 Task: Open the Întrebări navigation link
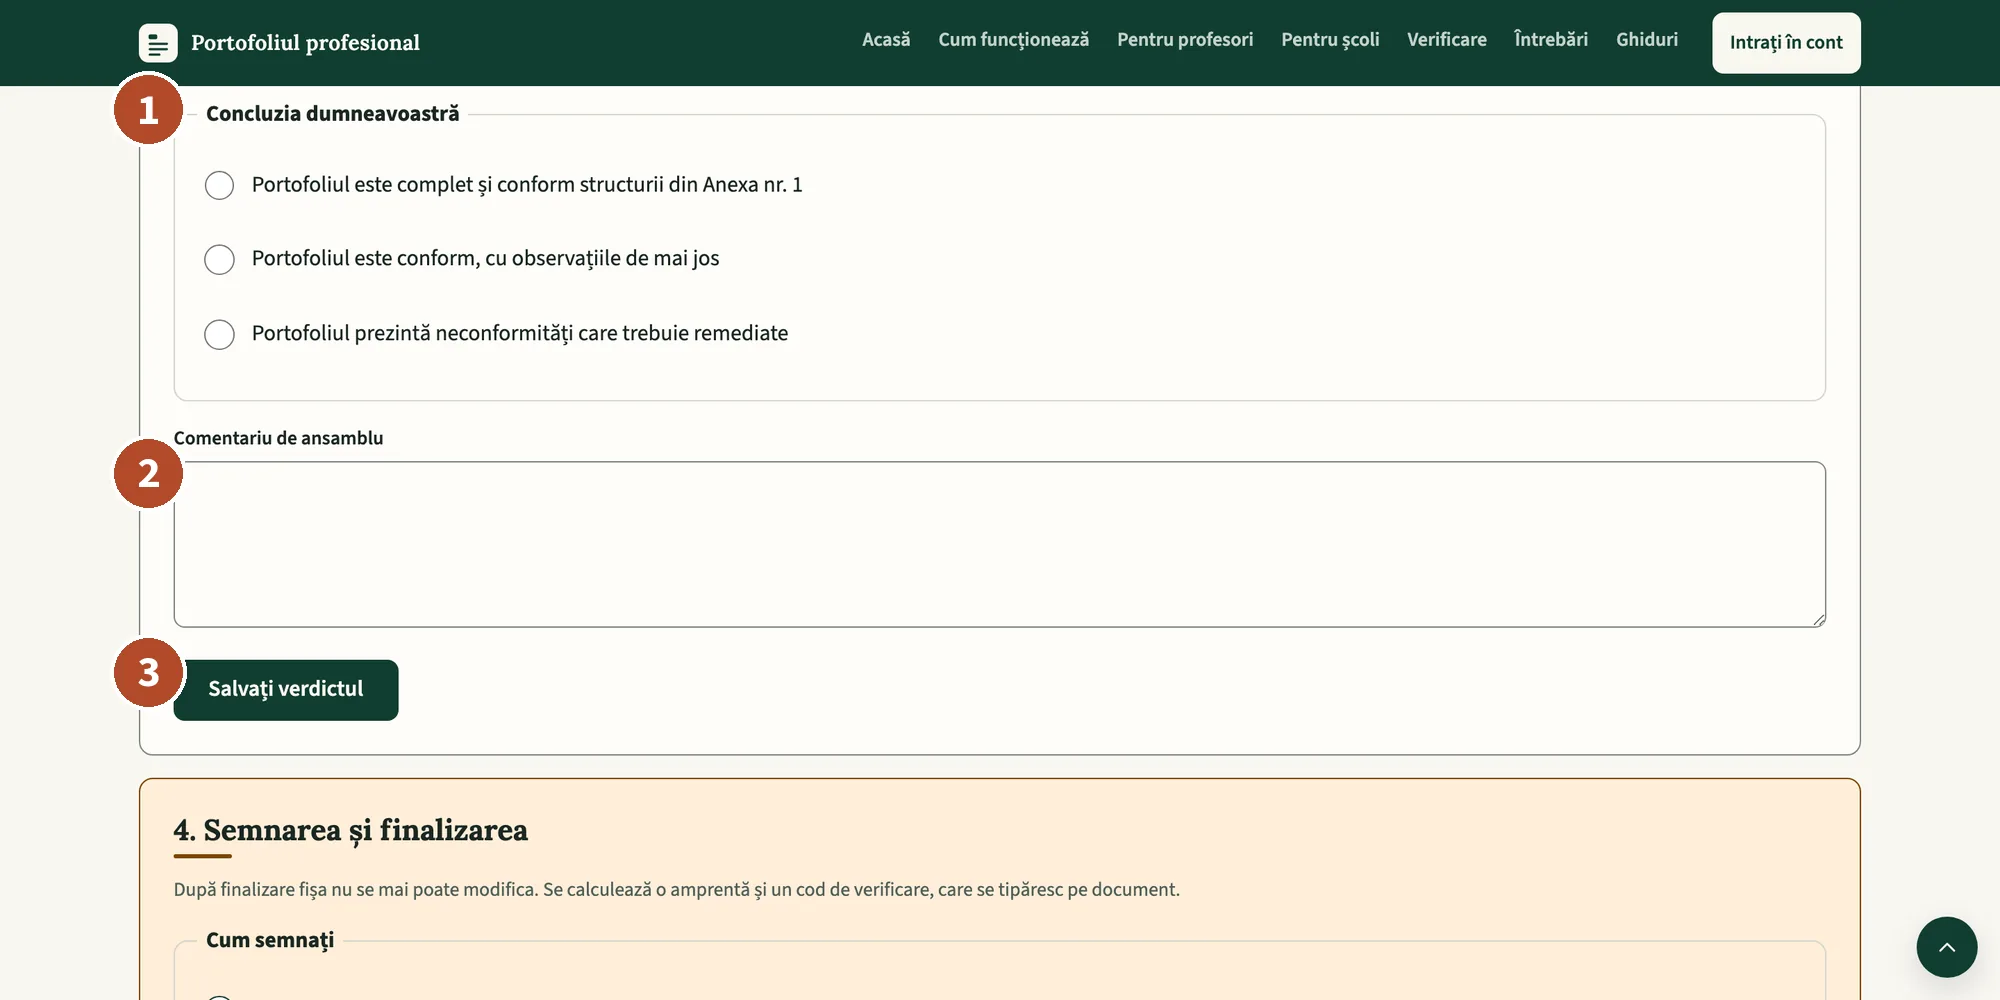(x=1551, y=40)
